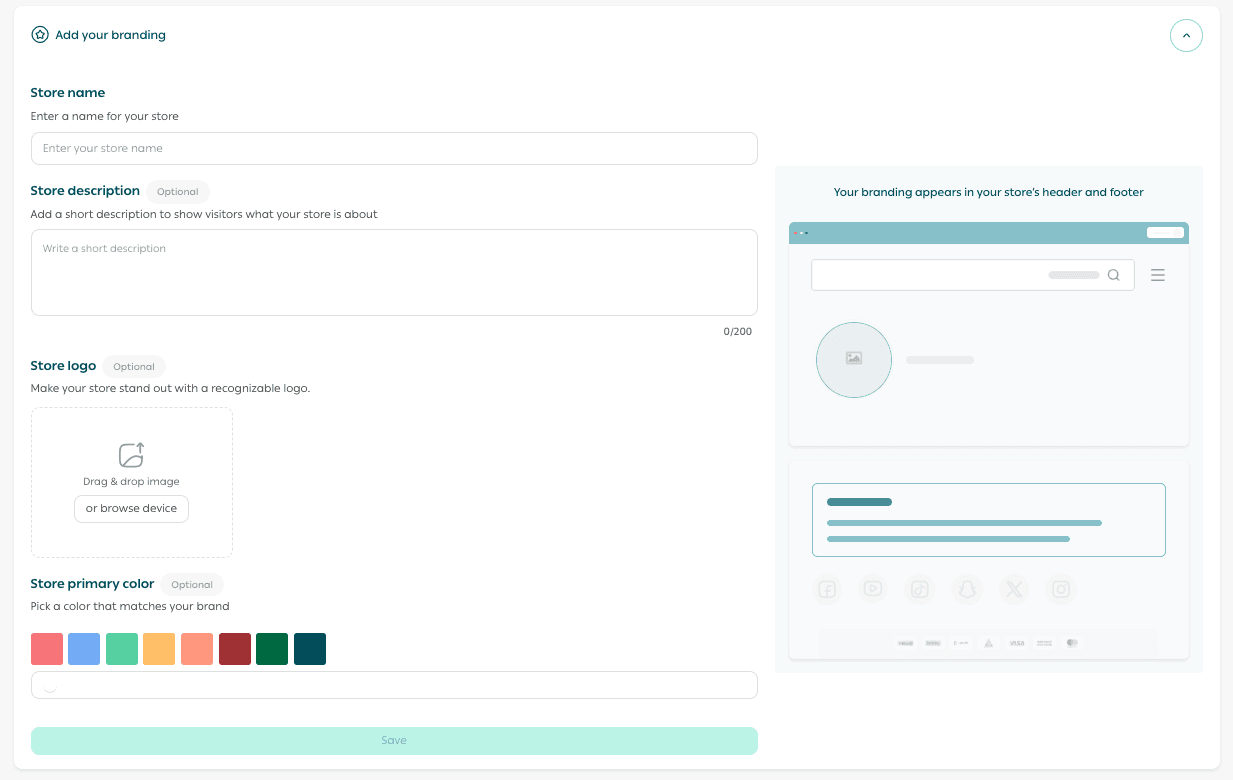Click the X (Twitter) icon in the footer preview

pos(1014,590)
